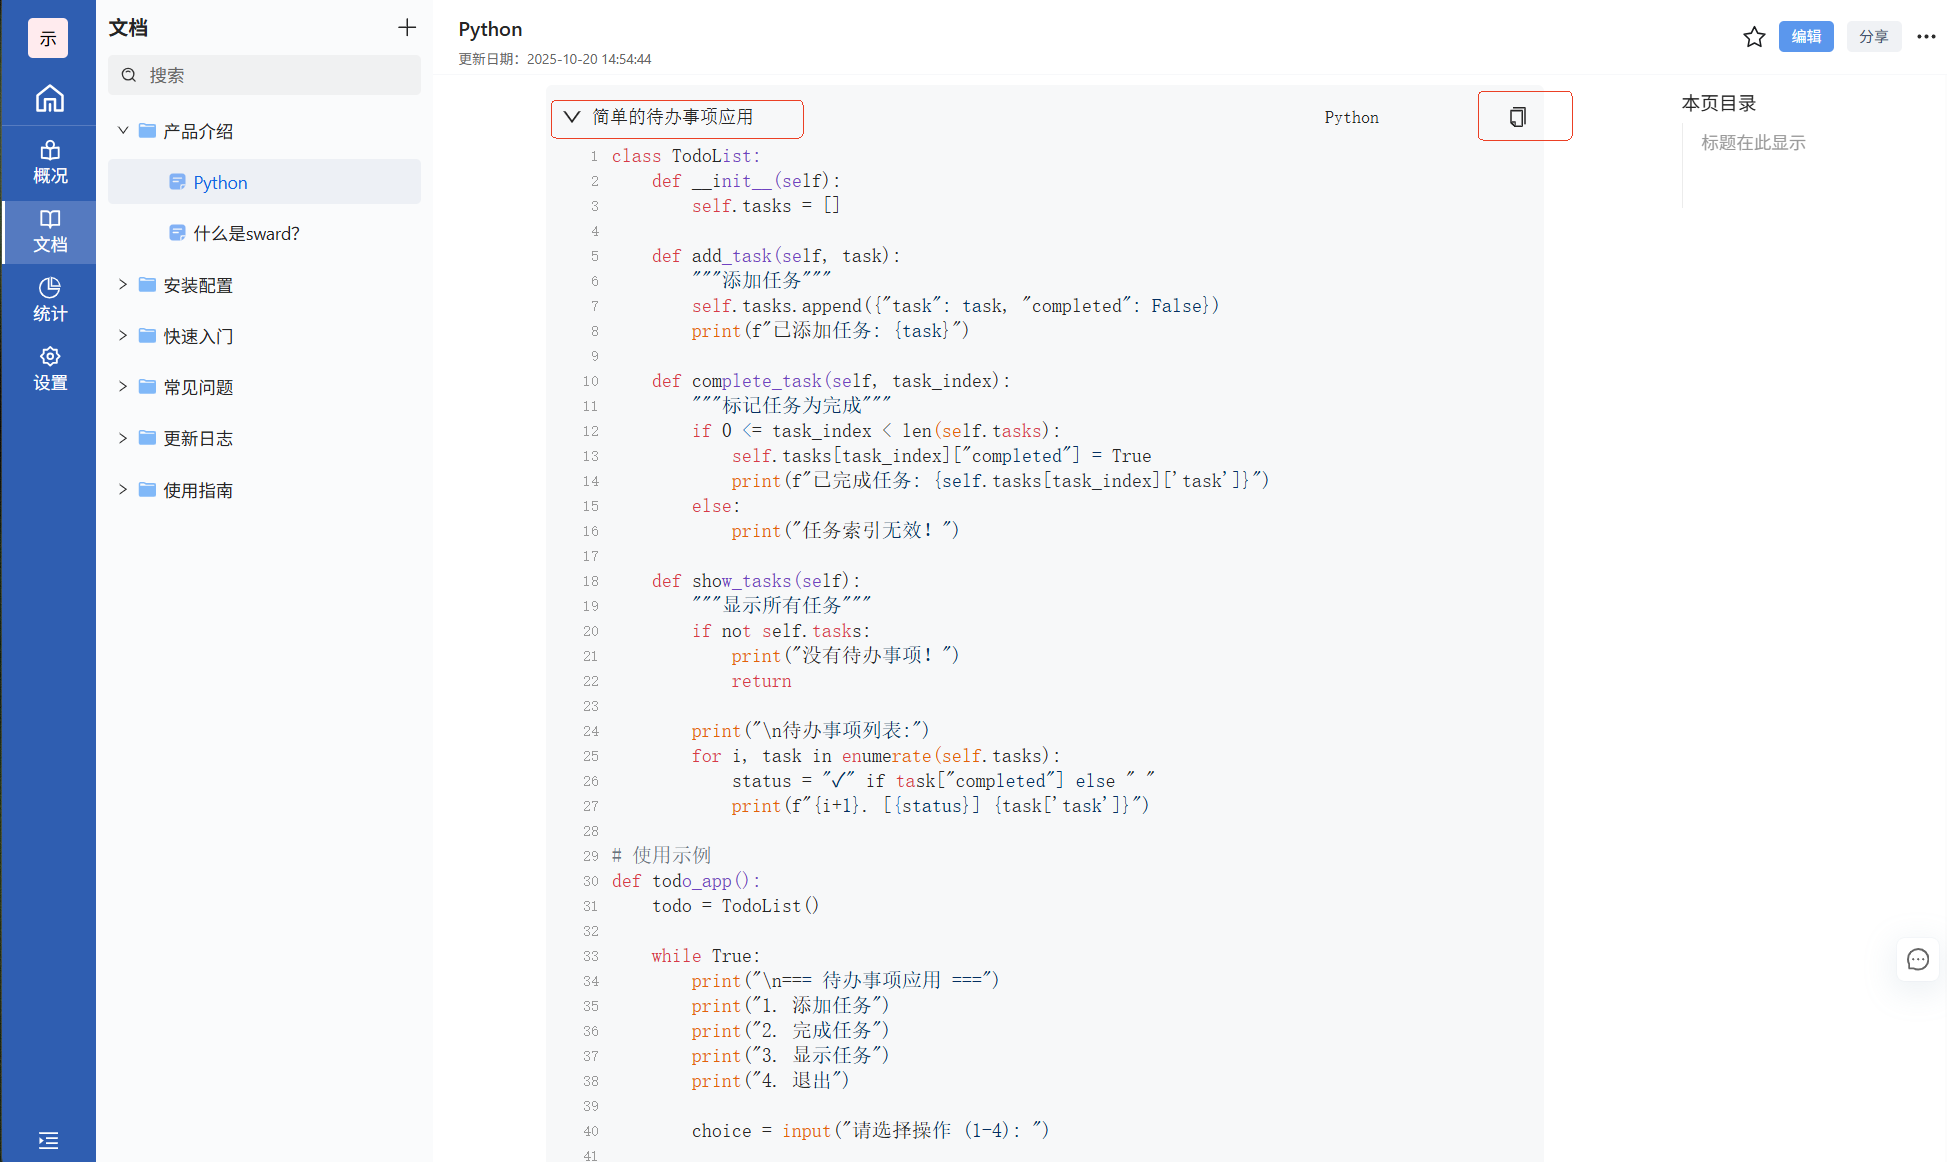Select the 什么是sward? document
This screenshot has width=1947, height=1162.
tap(246, 233)
